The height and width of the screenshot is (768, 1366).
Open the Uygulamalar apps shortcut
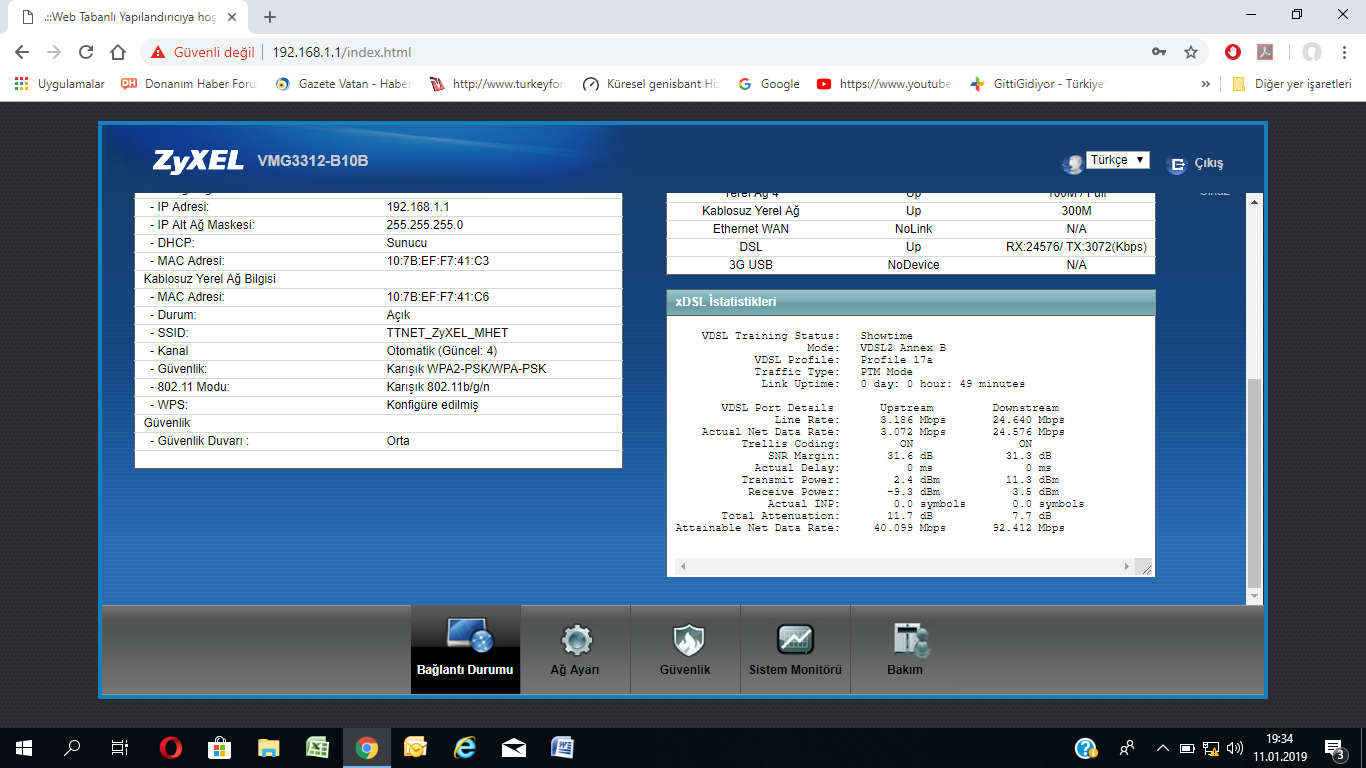(59, 84)
